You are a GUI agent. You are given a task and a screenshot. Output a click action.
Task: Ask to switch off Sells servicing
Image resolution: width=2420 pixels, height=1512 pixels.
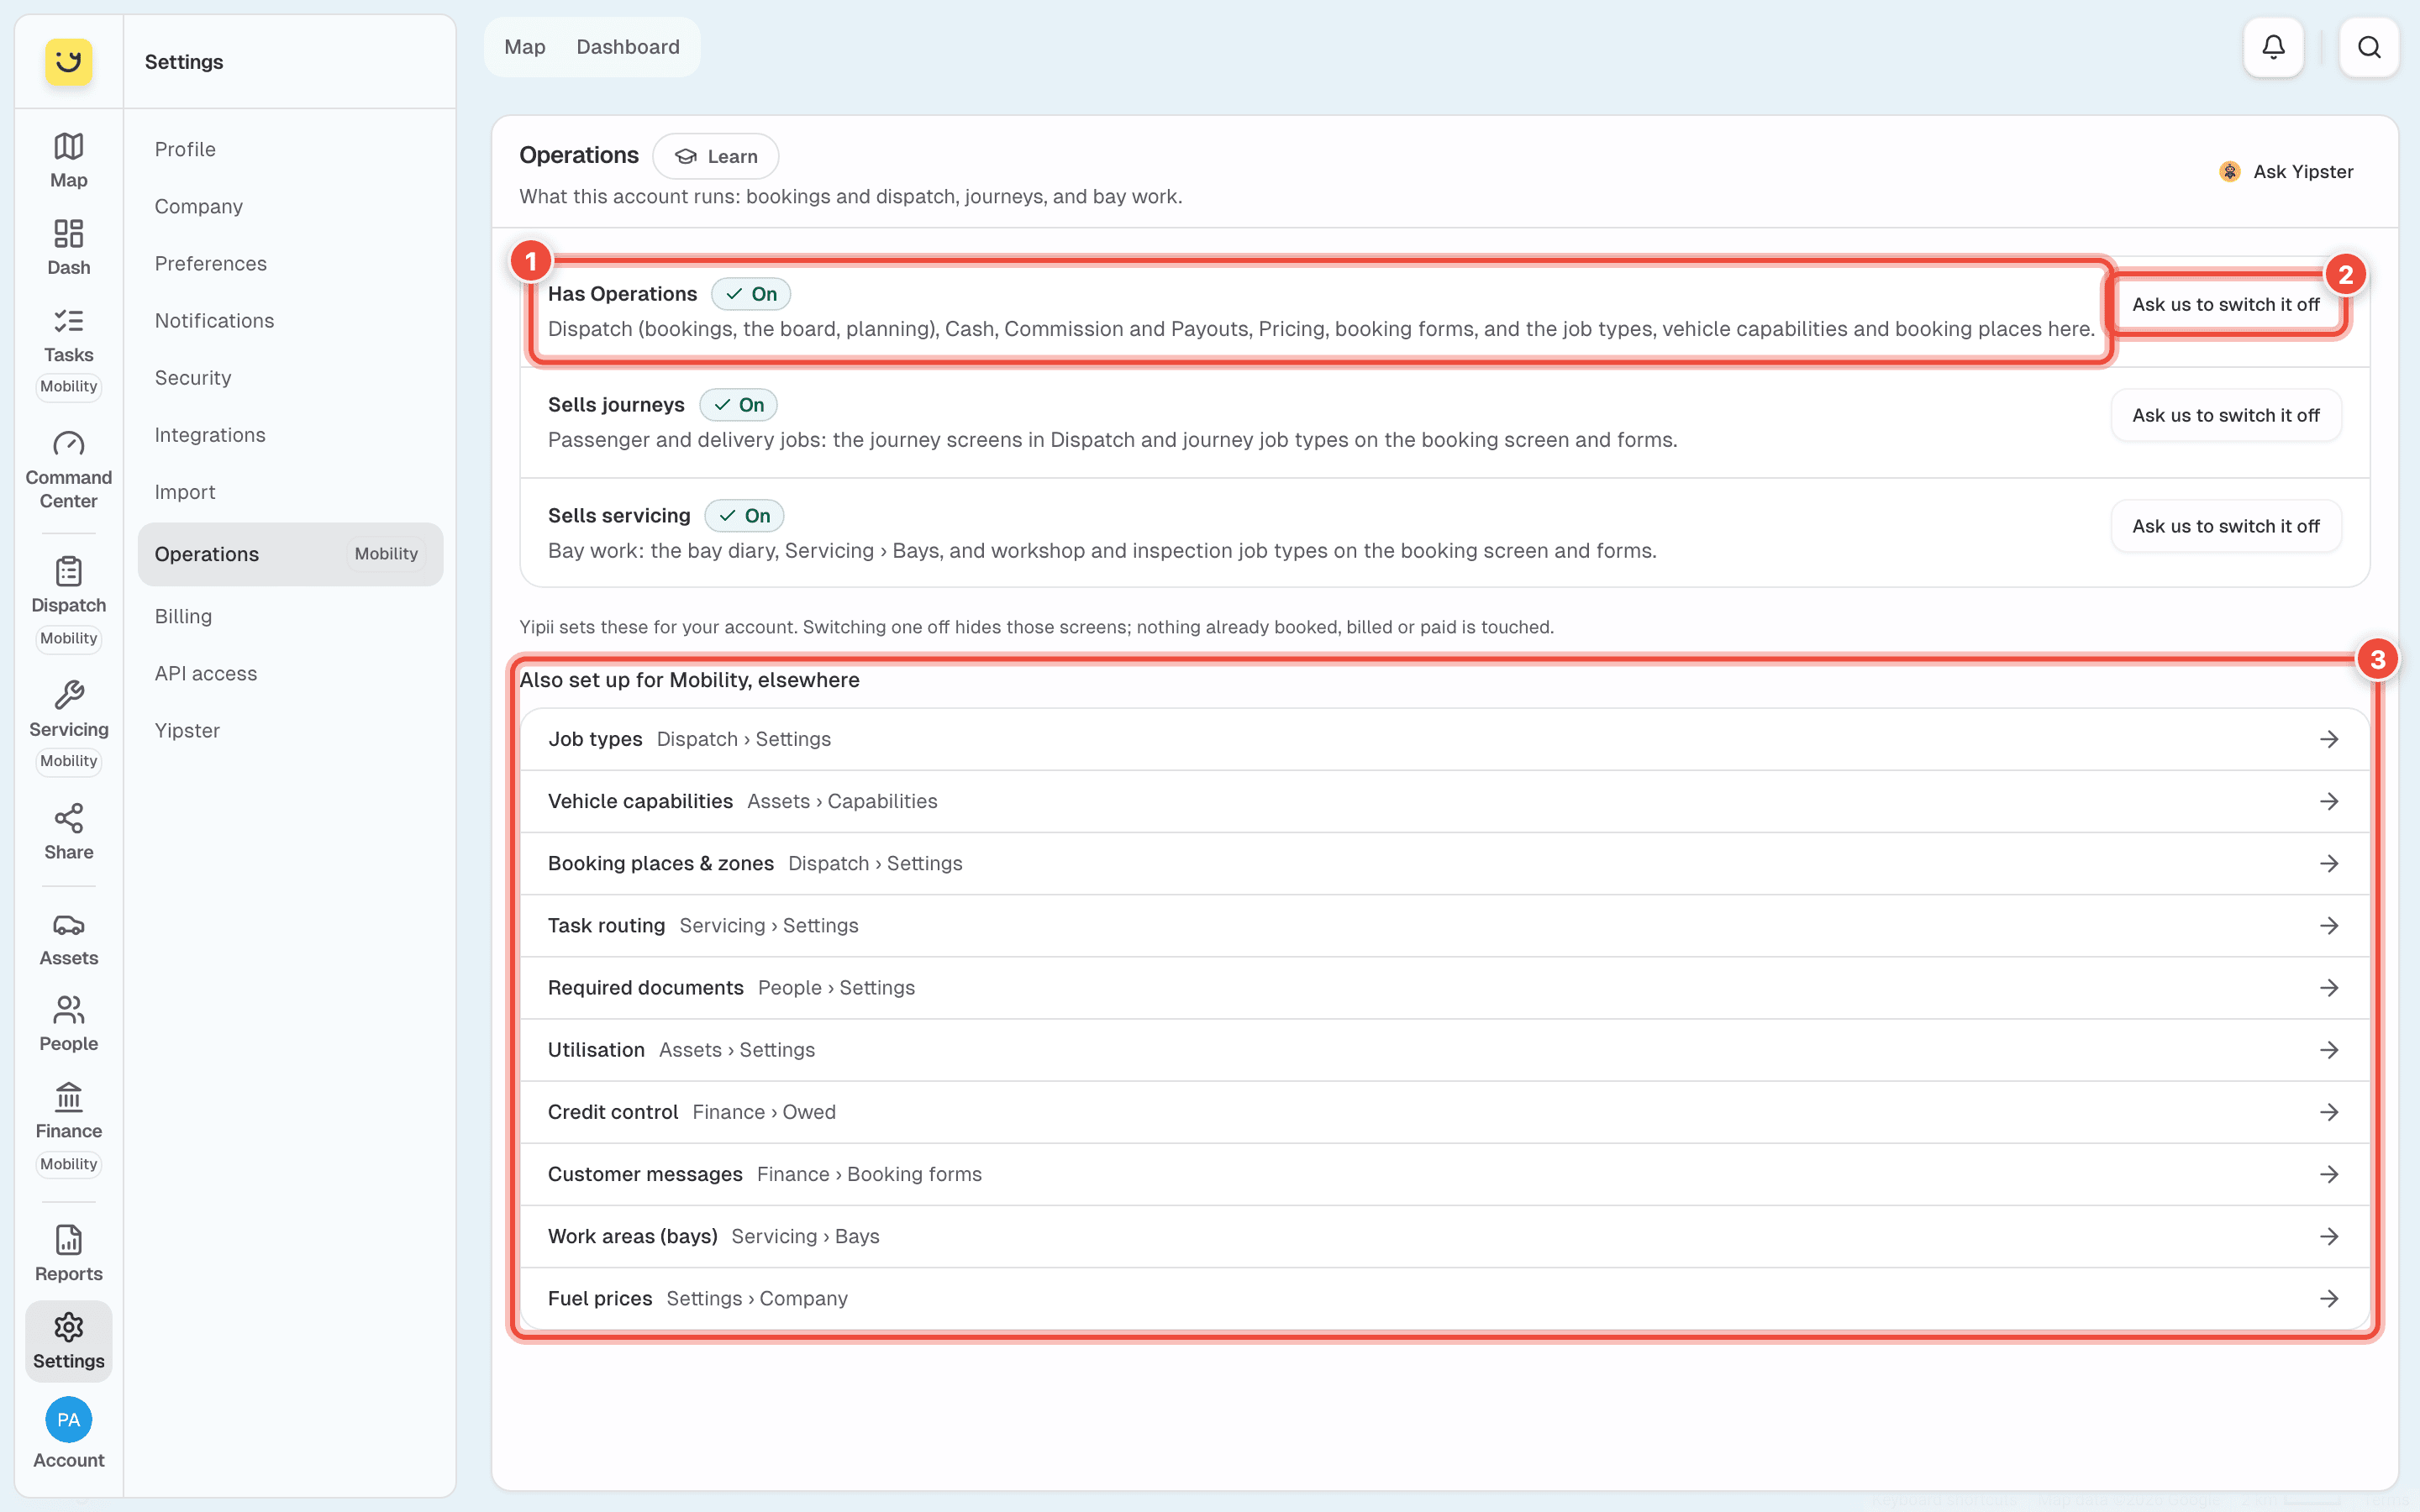(2225, 526)
